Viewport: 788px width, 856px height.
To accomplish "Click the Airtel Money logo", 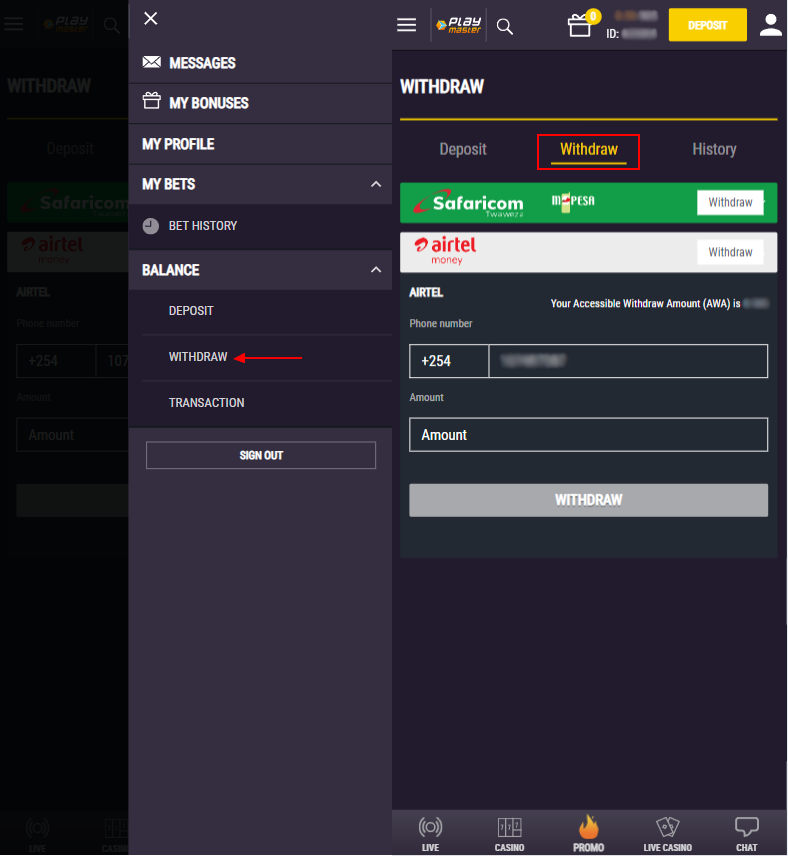I will [445, 251].
